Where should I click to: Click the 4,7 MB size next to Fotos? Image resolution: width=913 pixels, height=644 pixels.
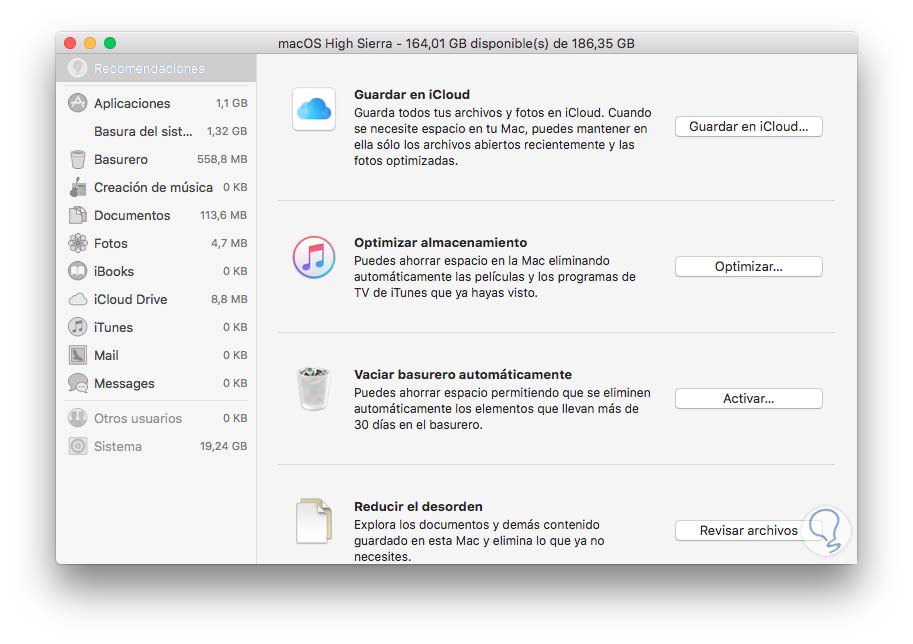(229, 243)
